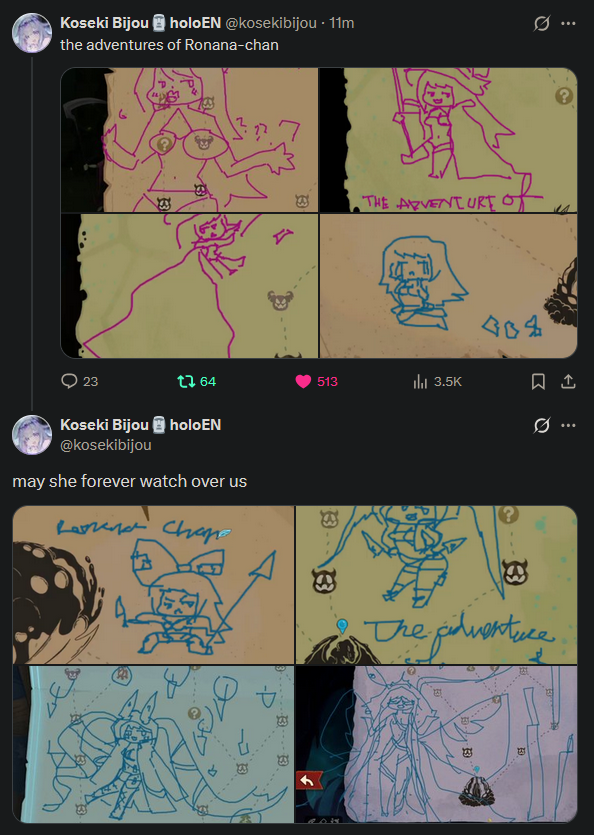The width and height of the screenshot is (594, 835).
Task: Click the Grok icon on first post
Action: pyautogui.click(x=542, y=23)
